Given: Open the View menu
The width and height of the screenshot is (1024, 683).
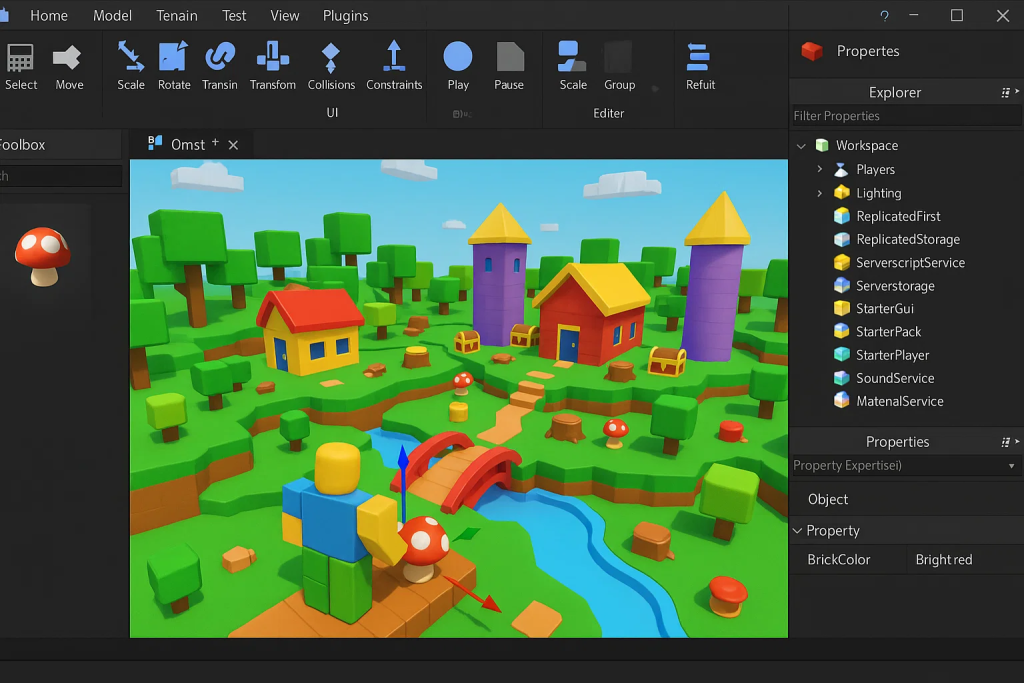Looking at the screenshot, I should point(285,16).
